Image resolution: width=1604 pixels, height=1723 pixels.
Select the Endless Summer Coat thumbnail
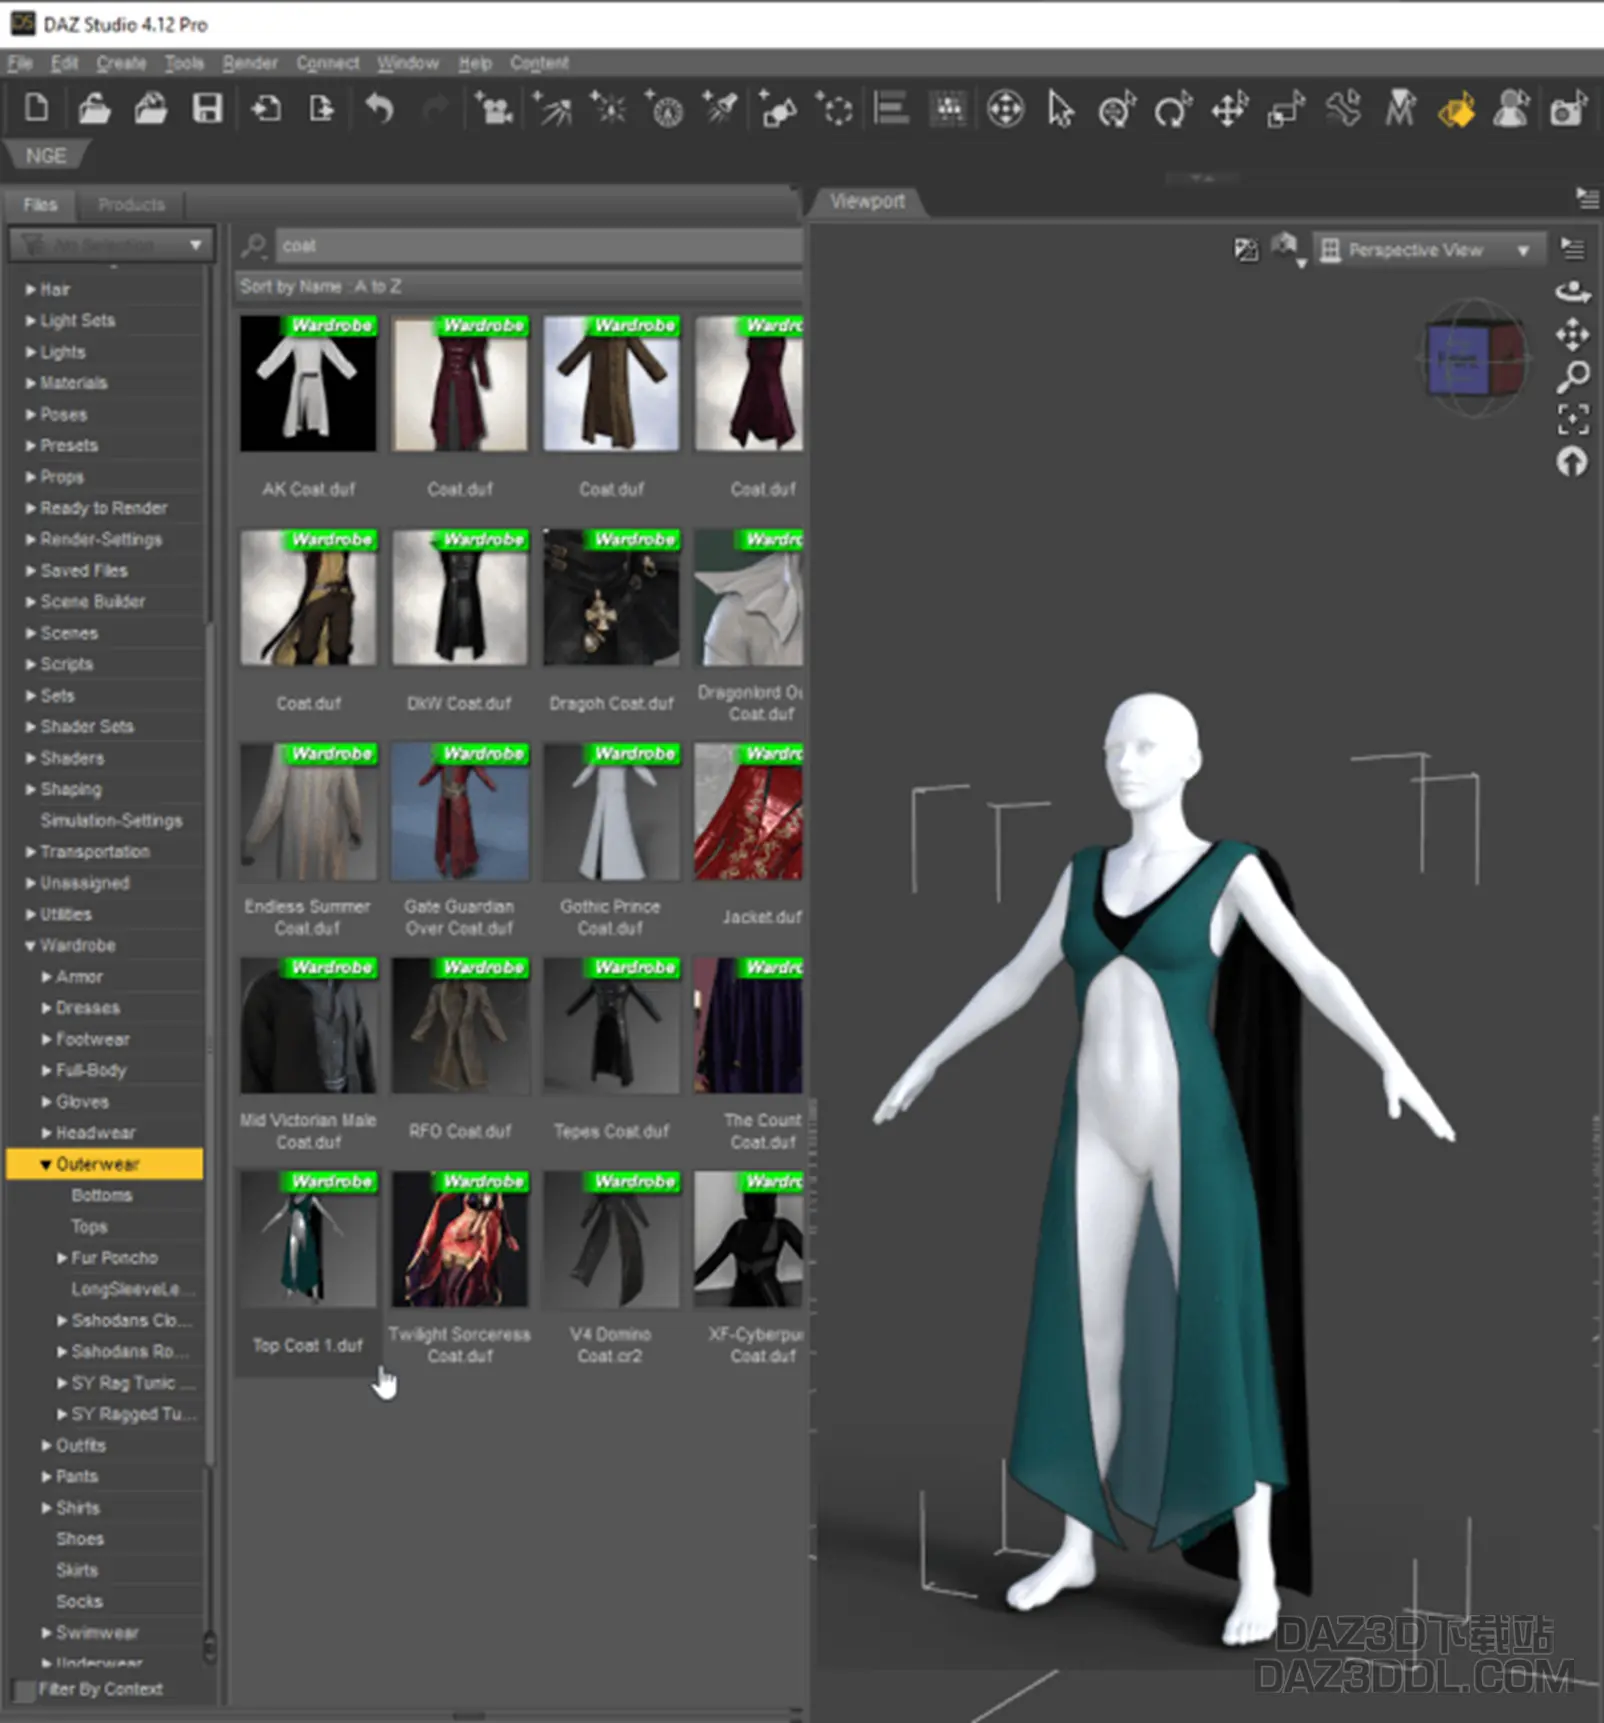(308, 812)
